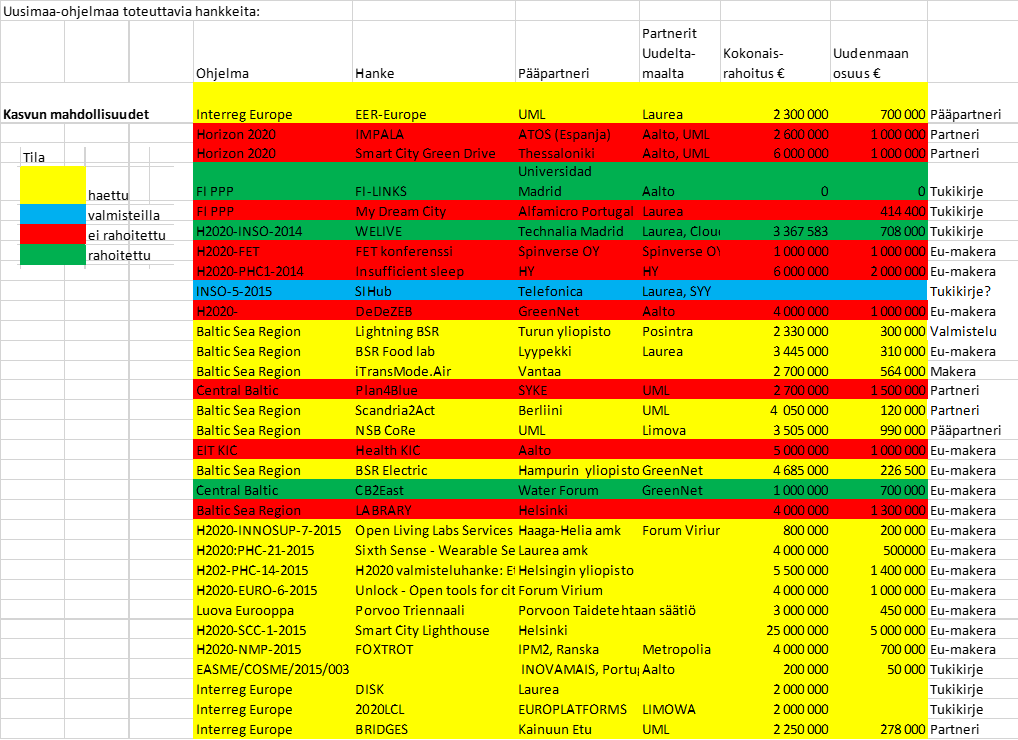Screen dimensions: 1018x740
Task: Click the 'My Dream City' cell
Action: 434,211
